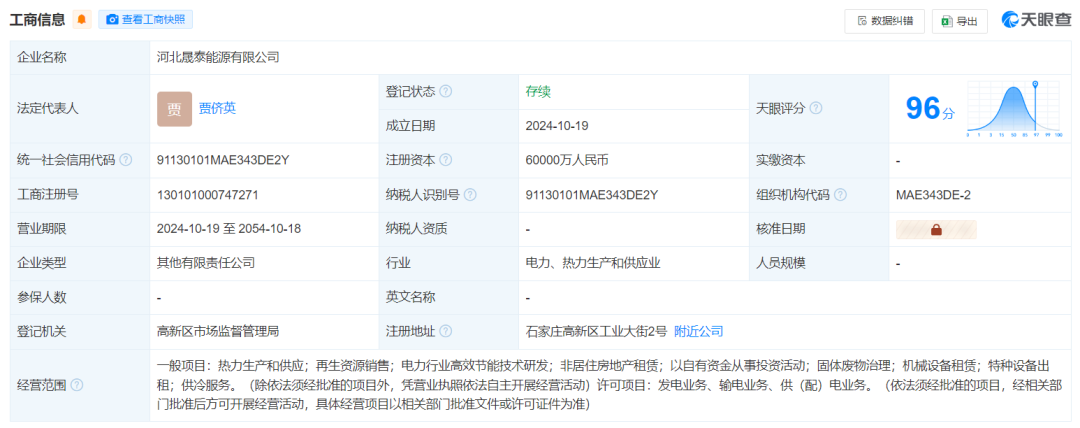The height and width of the screenshot is (428, 1080).
Task: Click taxpayer ID value 91130101MAE343DE2Y in 纳税人识别号 row
Action: (x=592, y=194)
